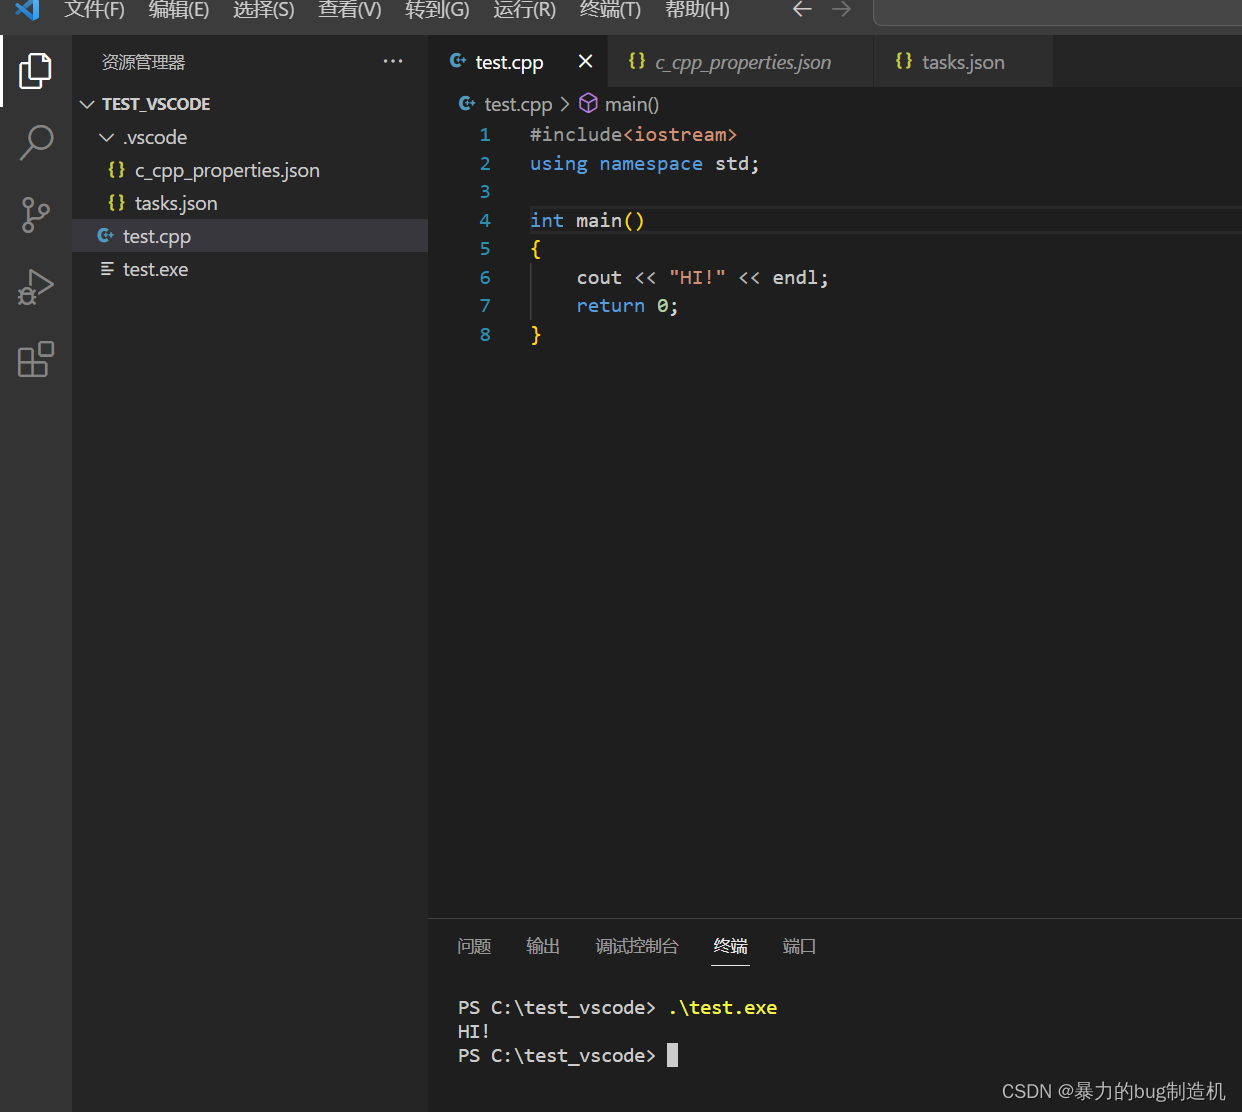Open the Extensions view icon
Image resolution: width=1242 pixels, height=1112 pixels.
click(x=35, y=359)
